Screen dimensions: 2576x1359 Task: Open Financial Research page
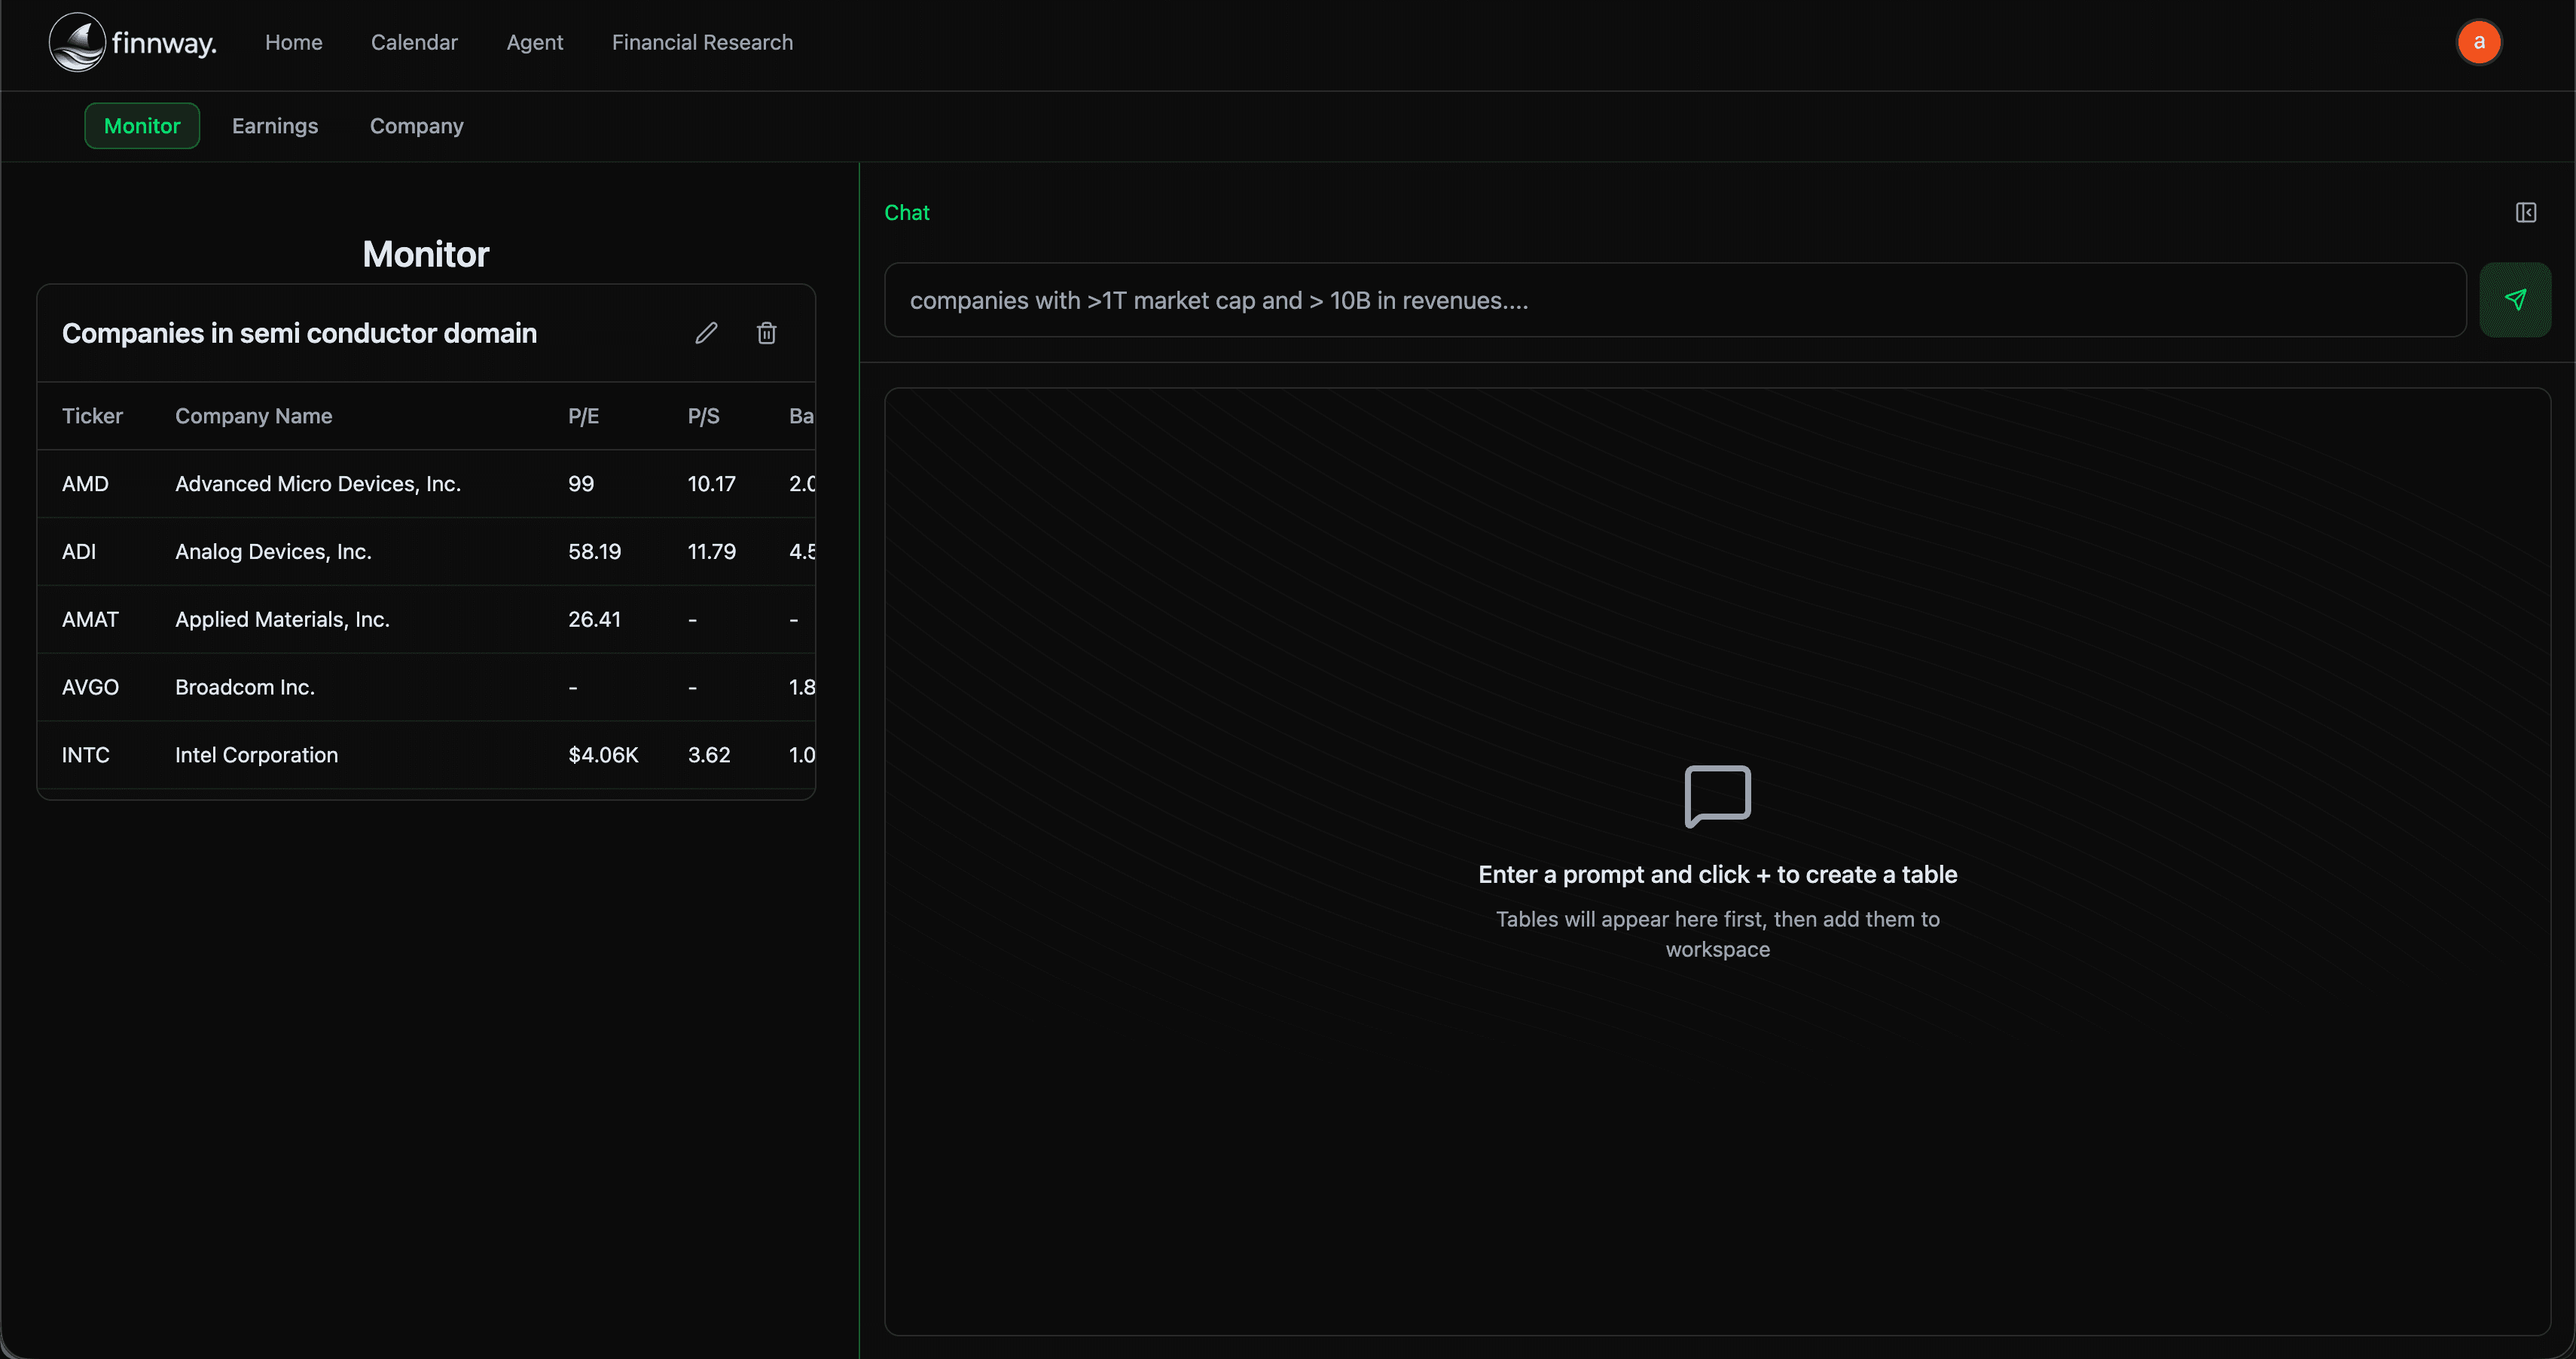tap(702, 42)
